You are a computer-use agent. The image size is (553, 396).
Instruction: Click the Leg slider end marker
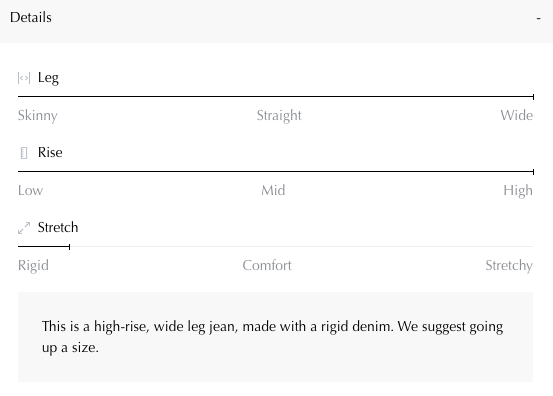coord(533,97)
